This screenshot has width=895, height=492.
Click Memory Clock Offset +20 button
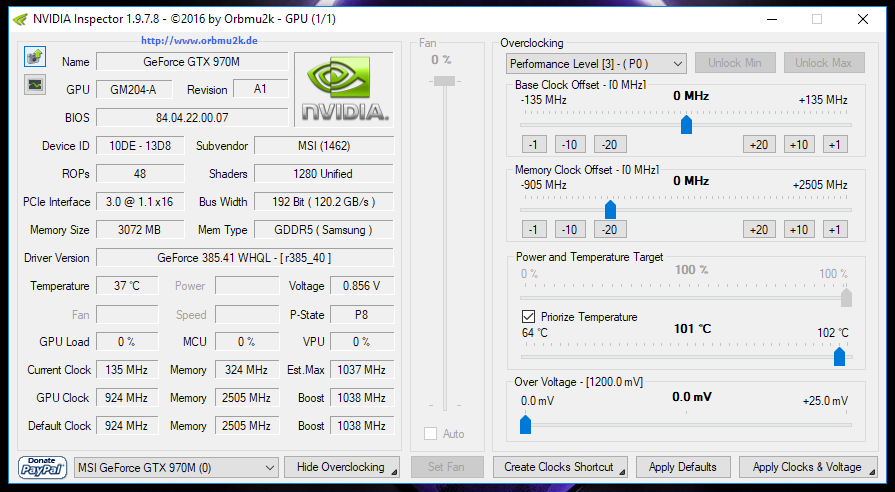tap(759, 229)
